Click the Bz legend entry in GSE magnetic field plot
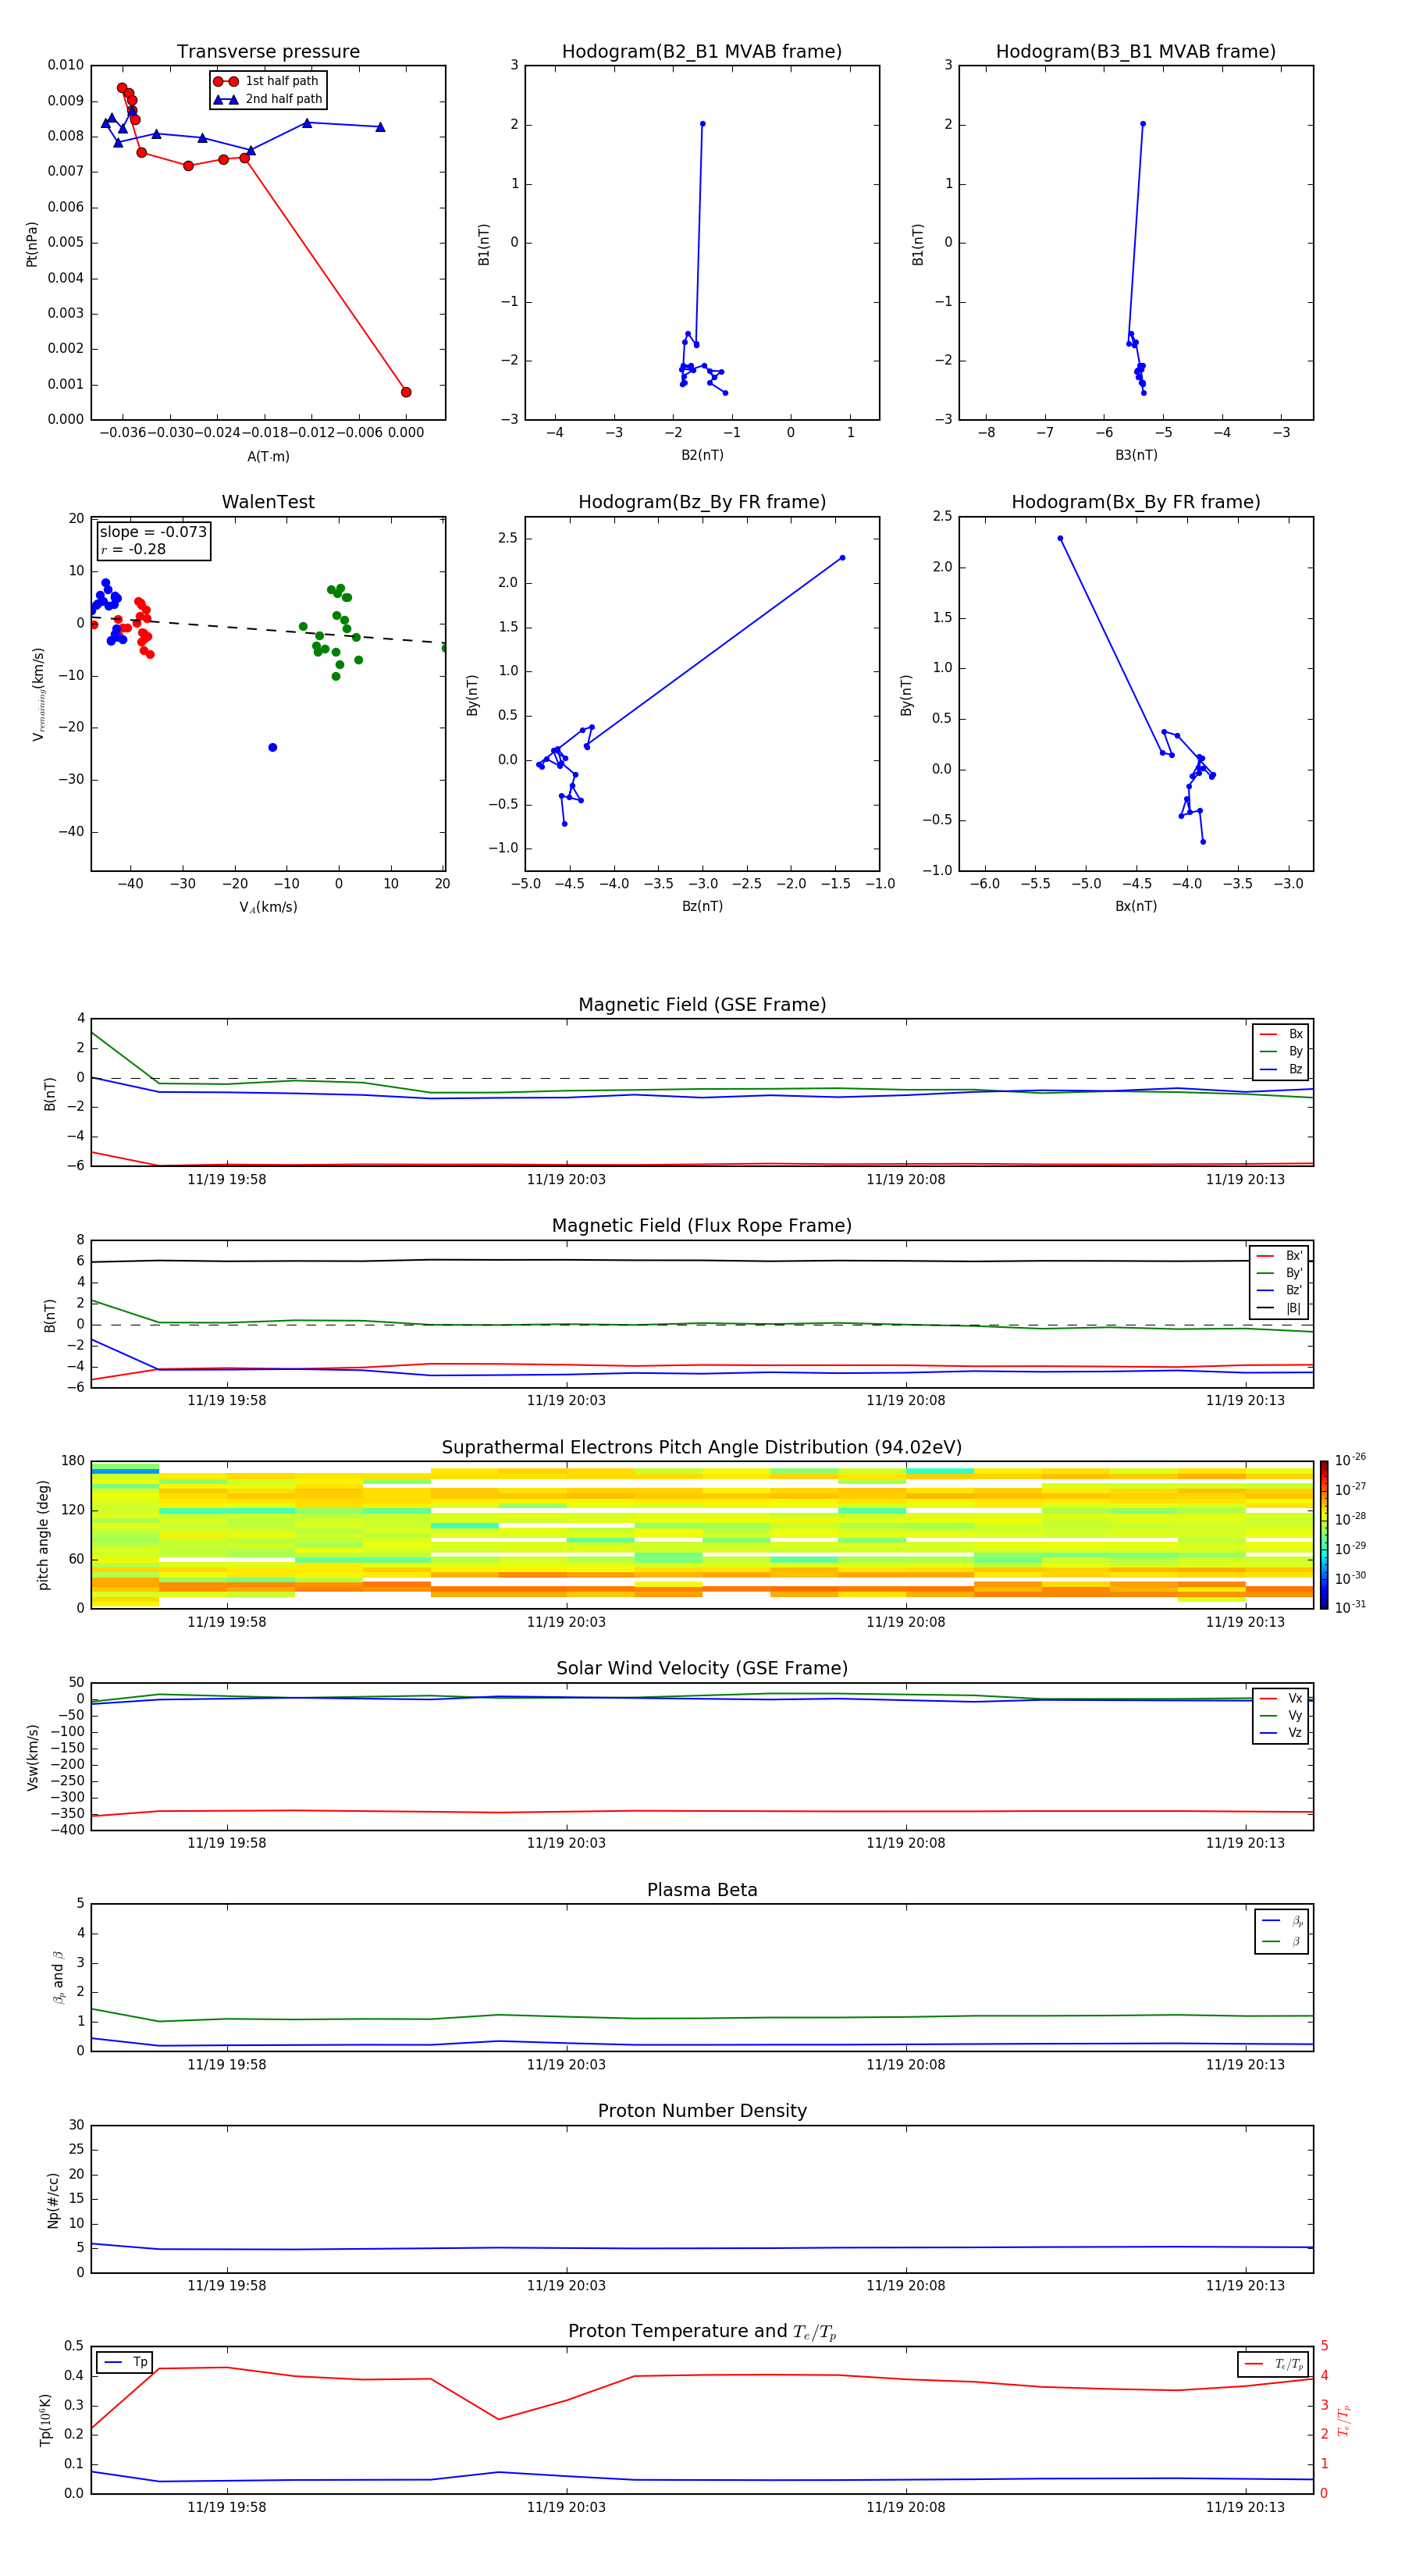Viewport: 1405px width, 2576px height. pos(1282,1069)
